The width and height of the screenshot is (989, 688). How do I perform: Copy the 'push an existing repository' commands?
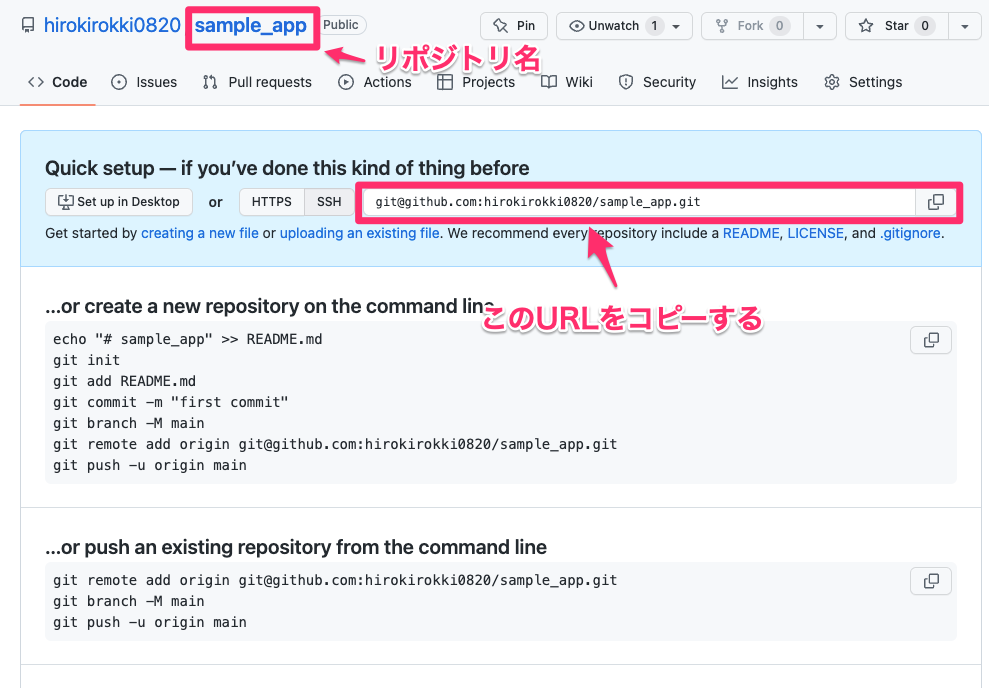931,581
